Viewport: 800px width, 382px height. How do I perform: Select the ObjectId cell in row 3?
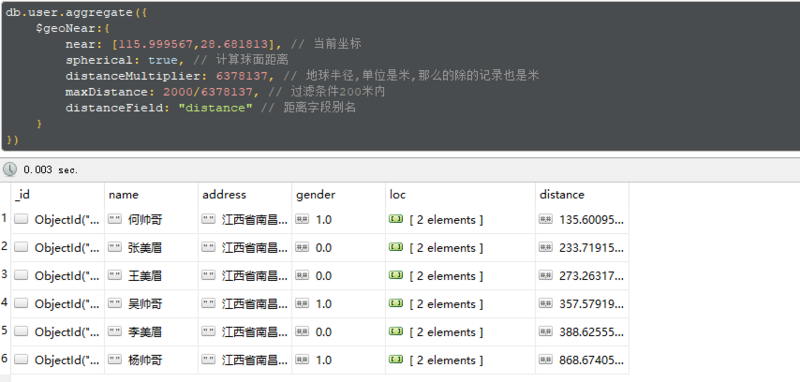coord(57,276)
